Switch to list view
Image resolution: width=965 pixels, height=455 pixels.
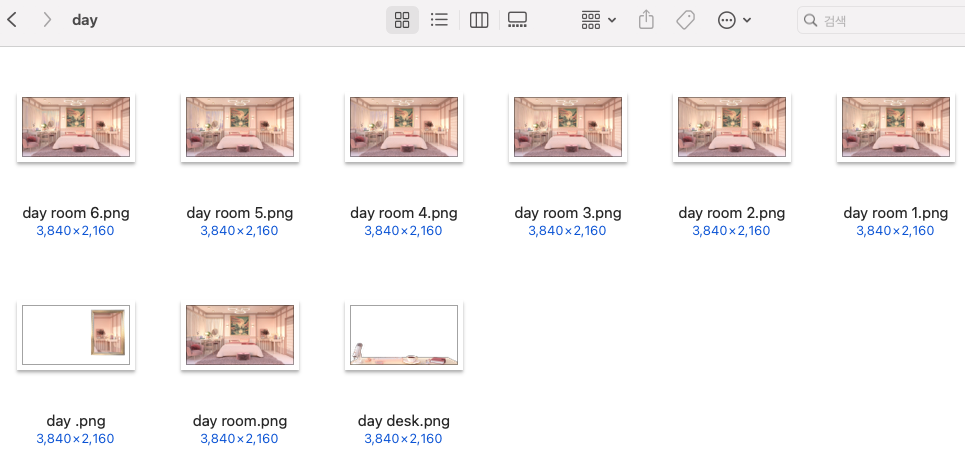click(x=439, y=20)
